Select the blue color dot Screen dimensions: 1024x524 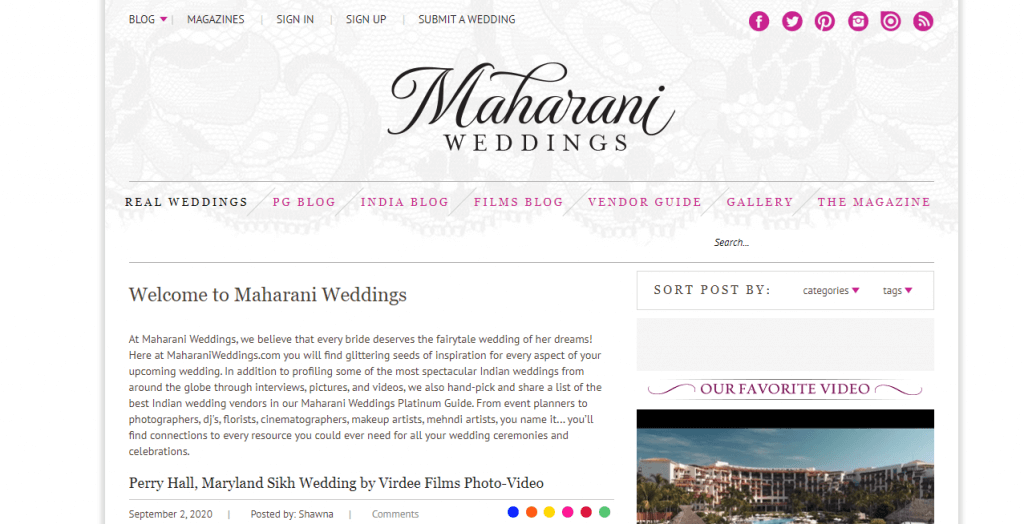tap(513, 512)
